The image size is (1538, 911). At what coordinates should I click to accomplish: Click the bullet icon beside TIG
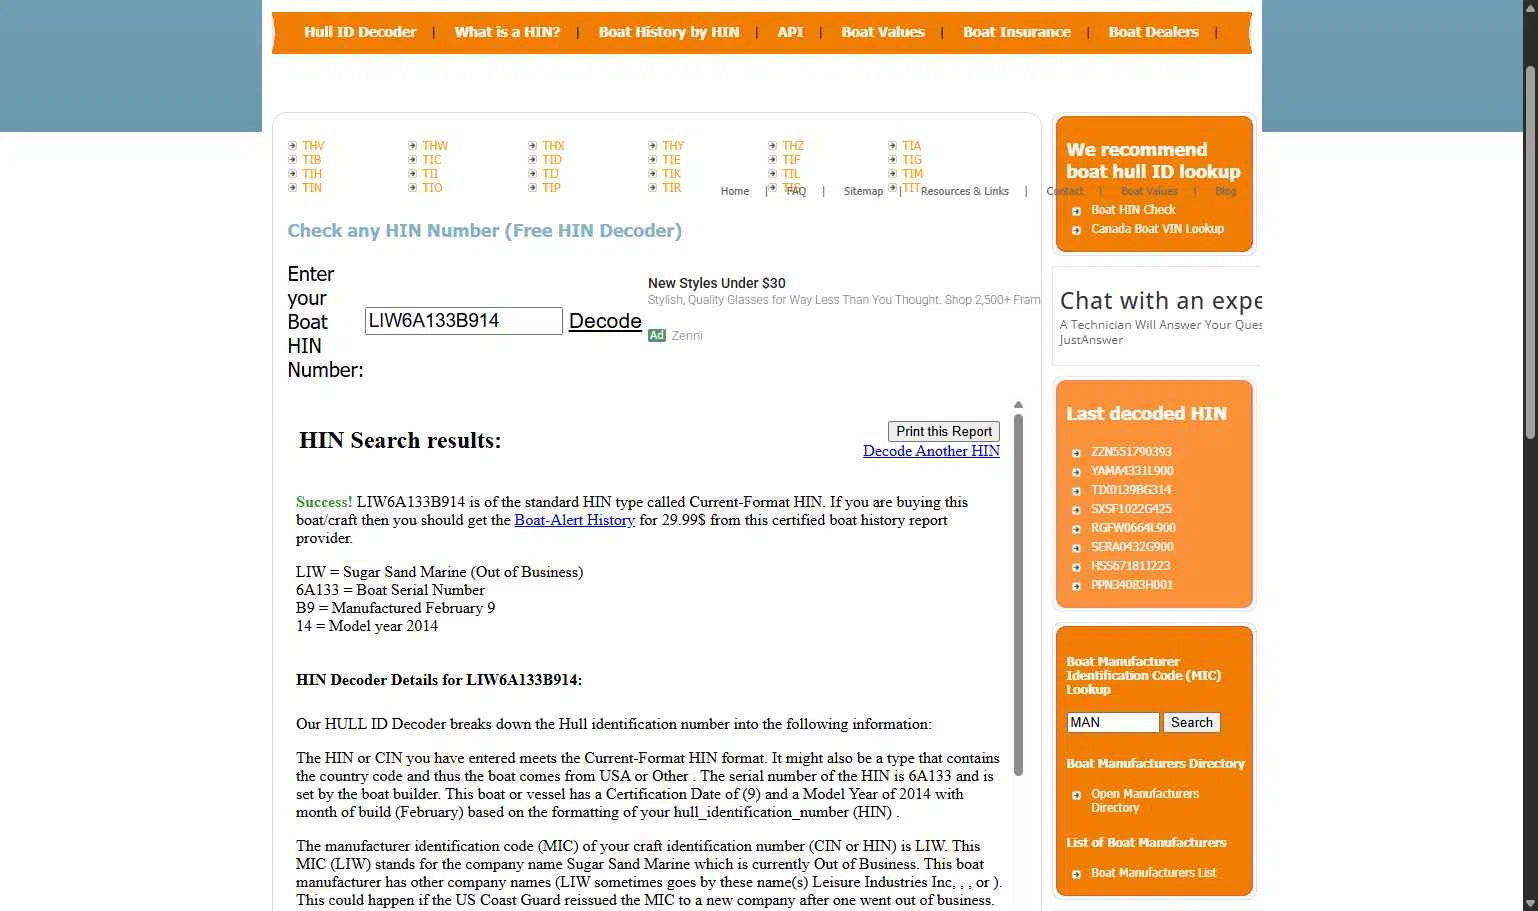pos(892,160)
